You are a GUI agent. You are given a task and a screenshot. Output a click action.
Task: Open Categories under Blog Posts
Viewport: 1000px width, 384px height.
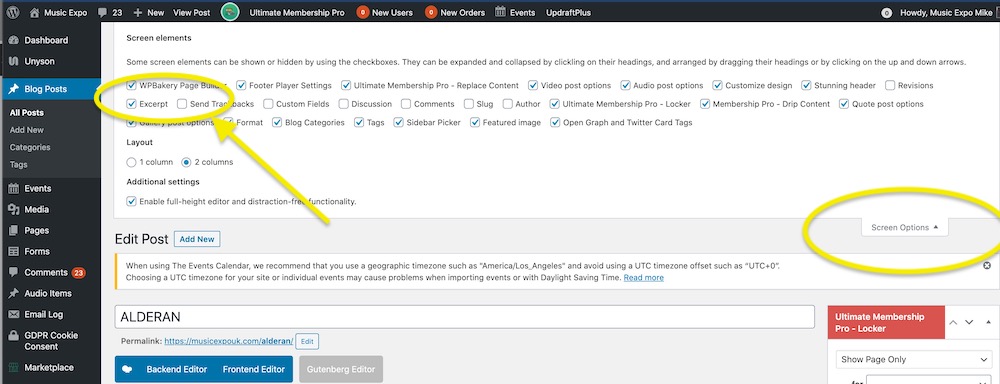coord(30,147)
